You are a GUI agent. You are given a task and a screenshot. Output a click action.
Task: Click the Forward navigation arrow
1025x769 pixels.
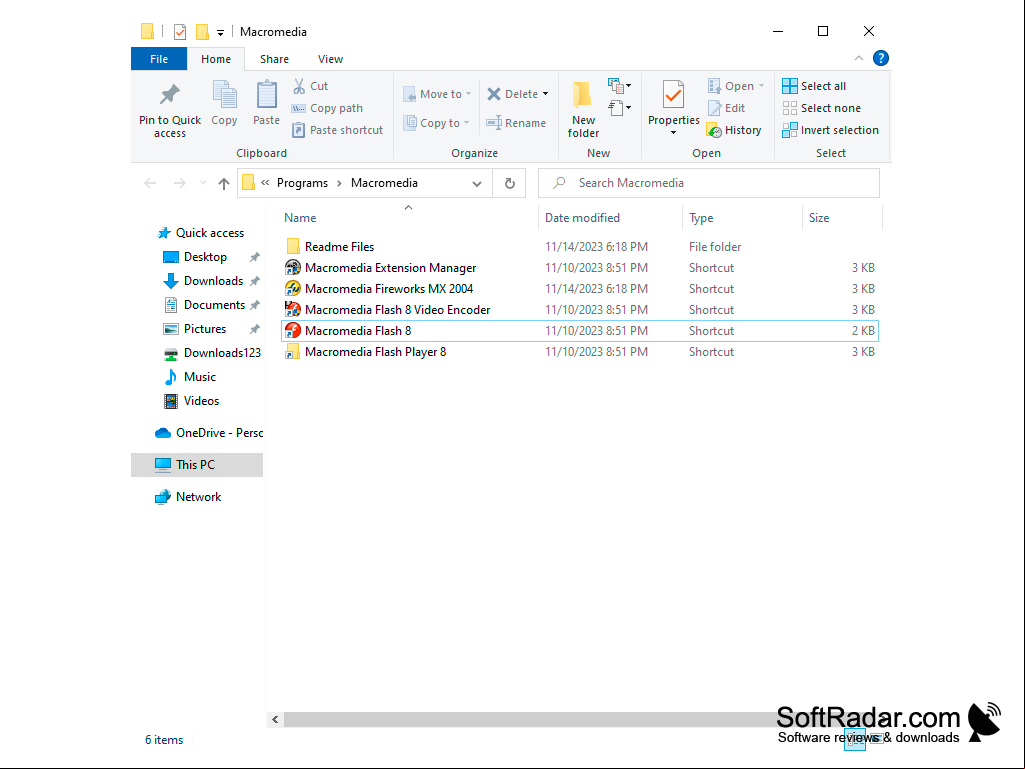[x=179, y=183]
